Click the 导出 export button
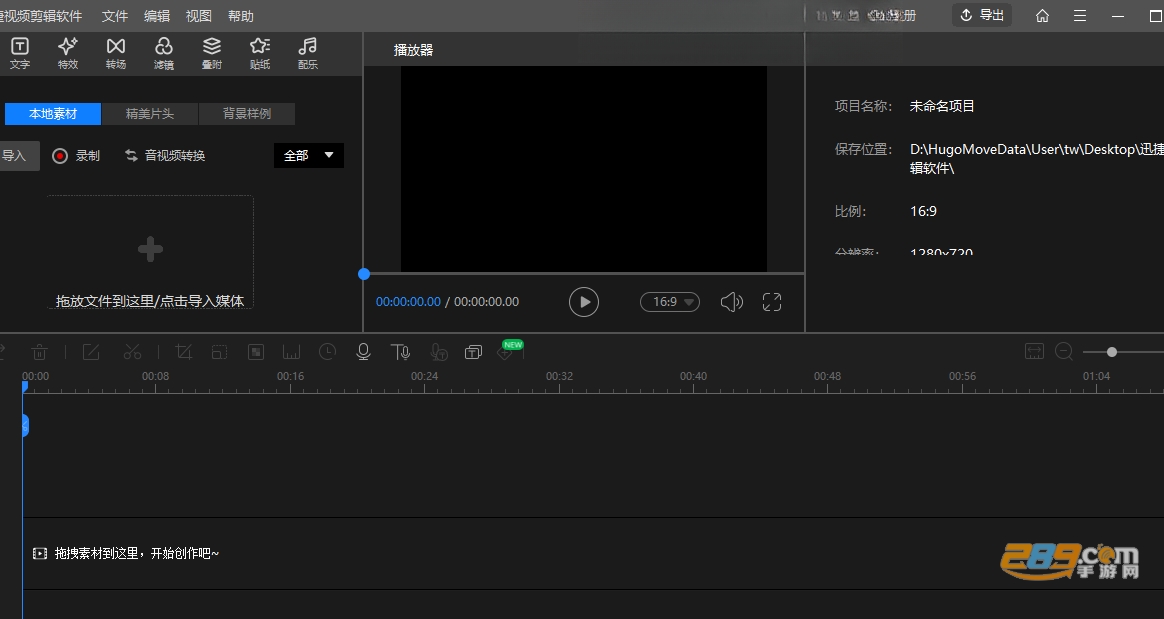Screen dimensions: 1164x619 click(982, 15)
